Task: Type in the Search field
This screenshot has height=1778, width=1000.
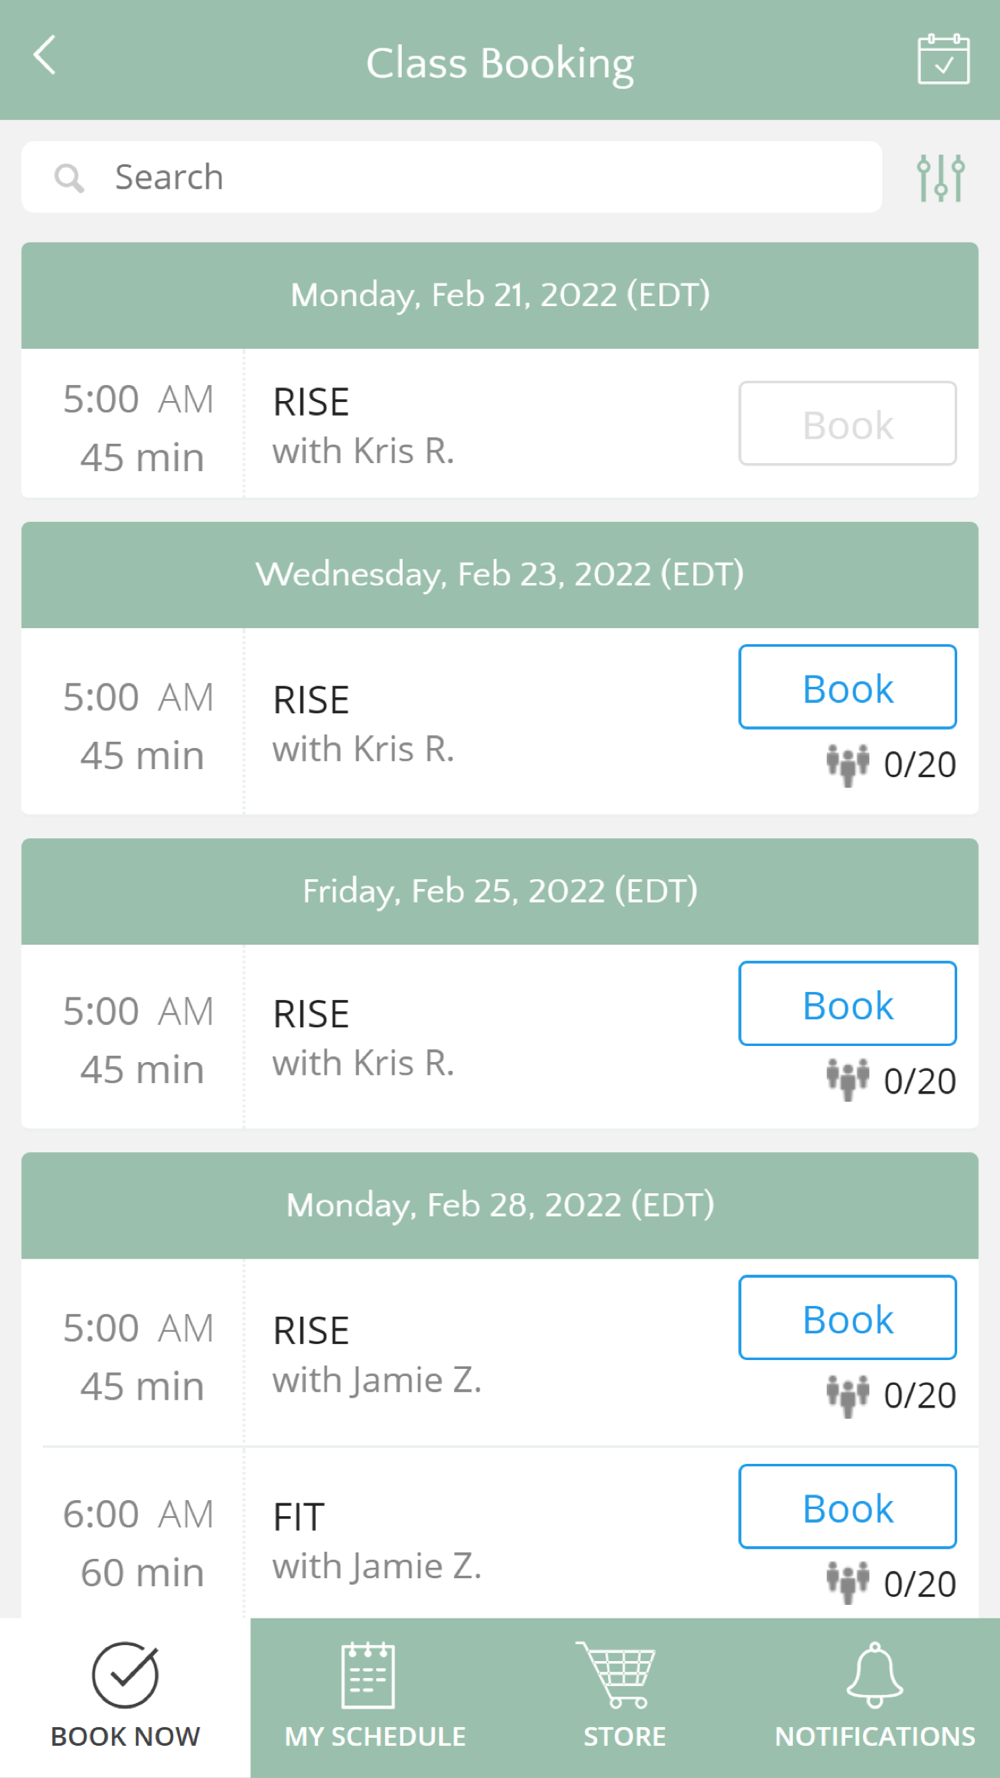Action: [x=480, y=177]
